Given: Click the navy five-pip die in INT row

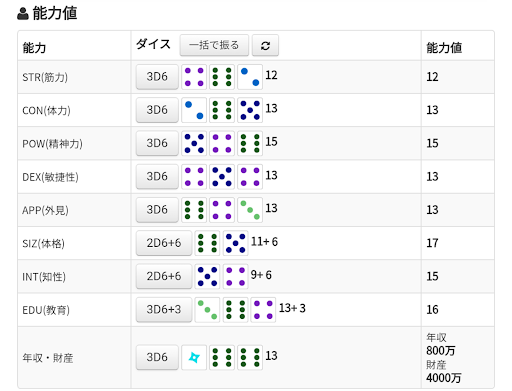Looking at the screenshot, I should point(207,276).
